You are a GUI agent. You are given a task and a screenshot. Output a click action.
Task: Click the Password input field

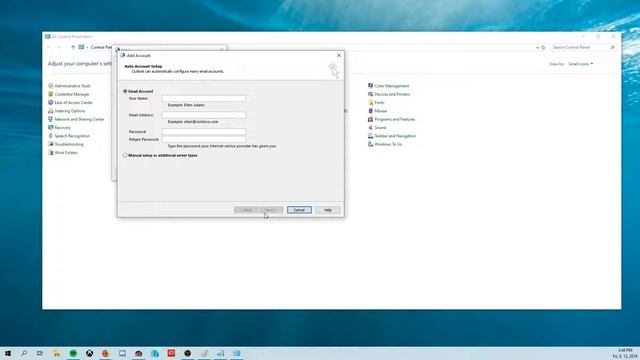click(204, 132)
